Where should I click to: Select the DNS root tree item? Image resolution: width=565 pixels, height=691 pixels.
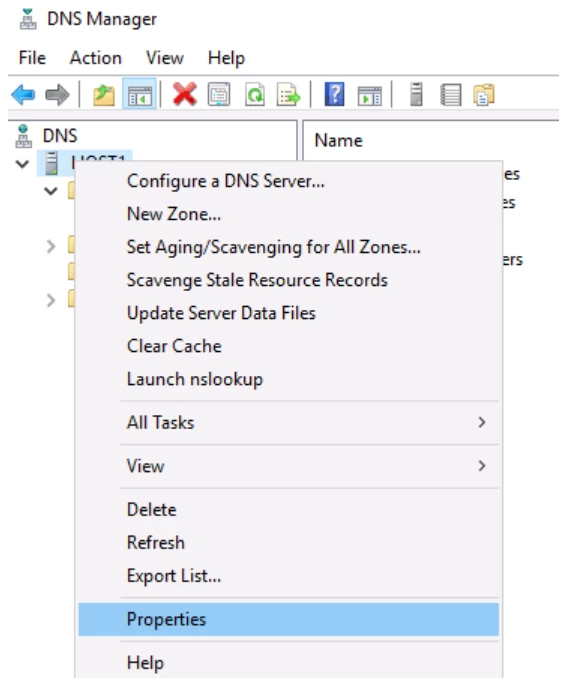[60, 136]
